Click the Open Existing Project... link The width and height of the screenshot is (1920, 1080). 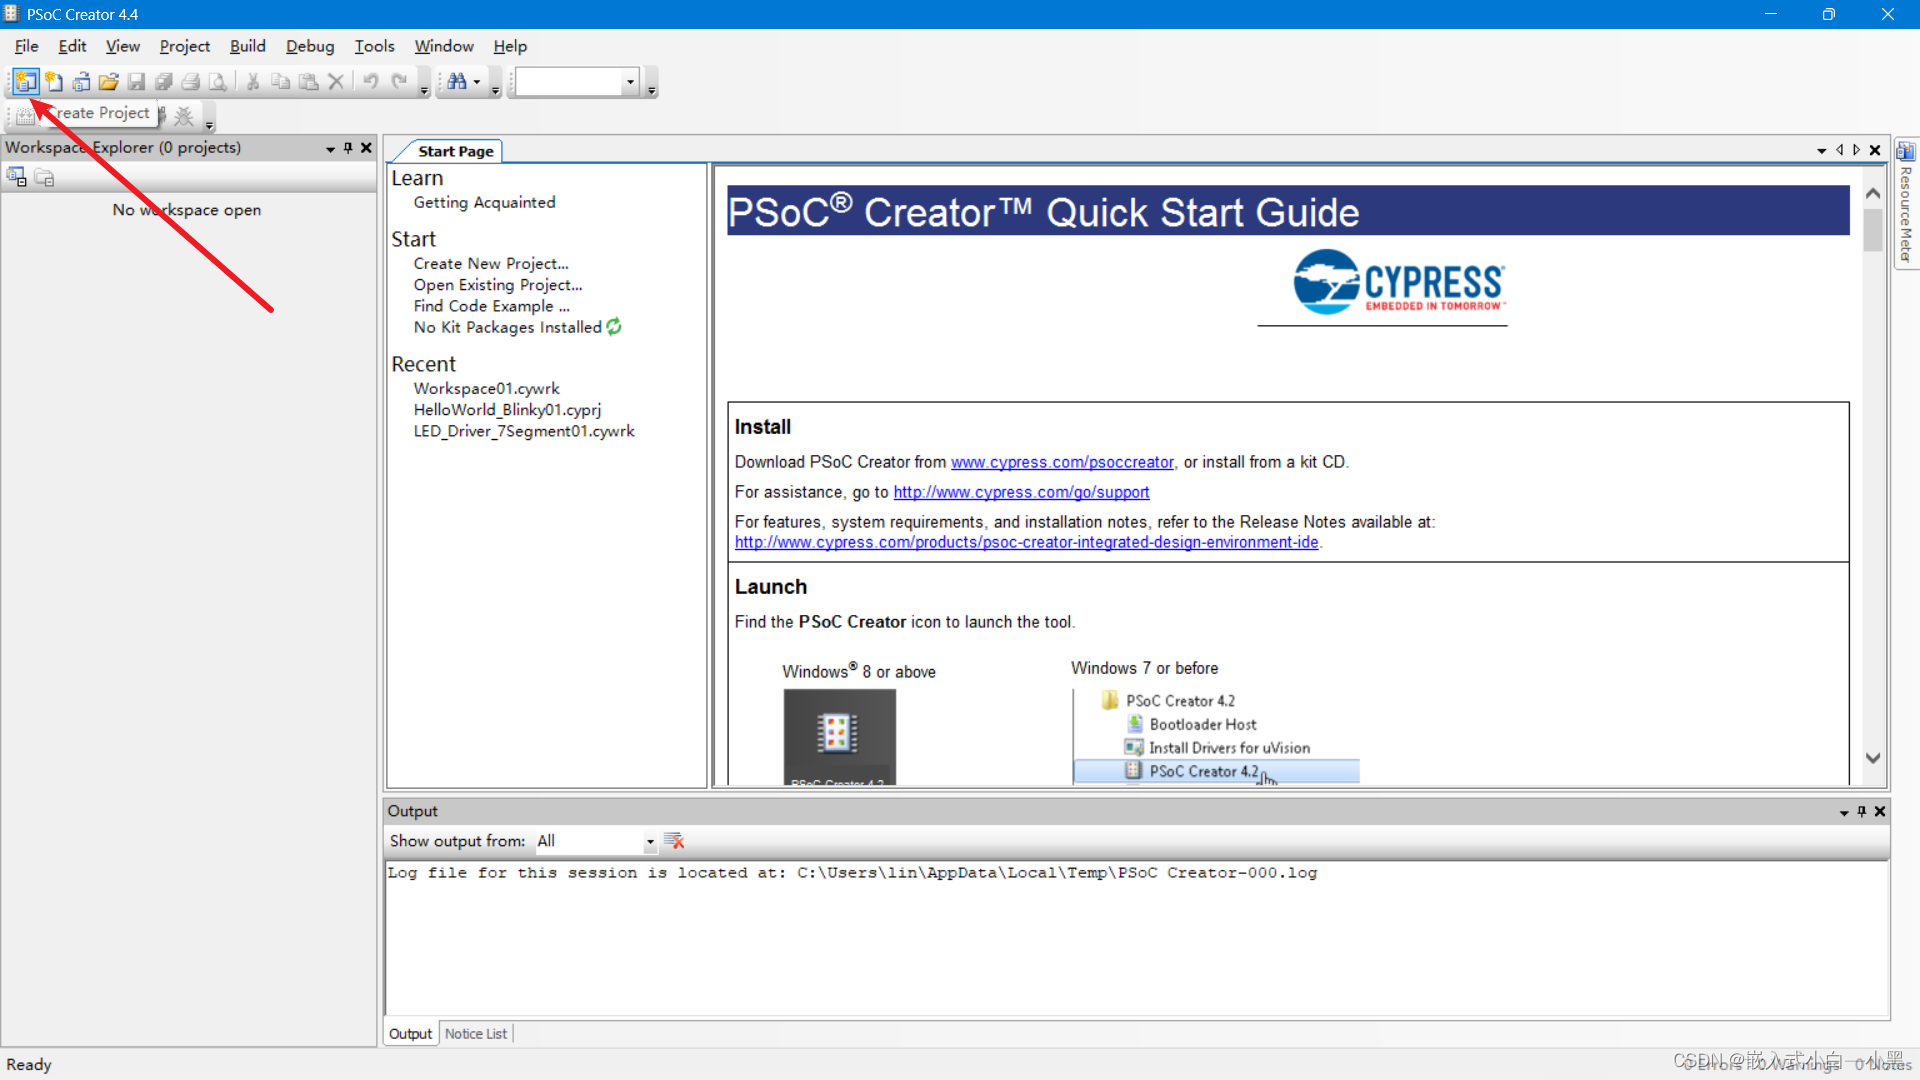click(498, 285)
